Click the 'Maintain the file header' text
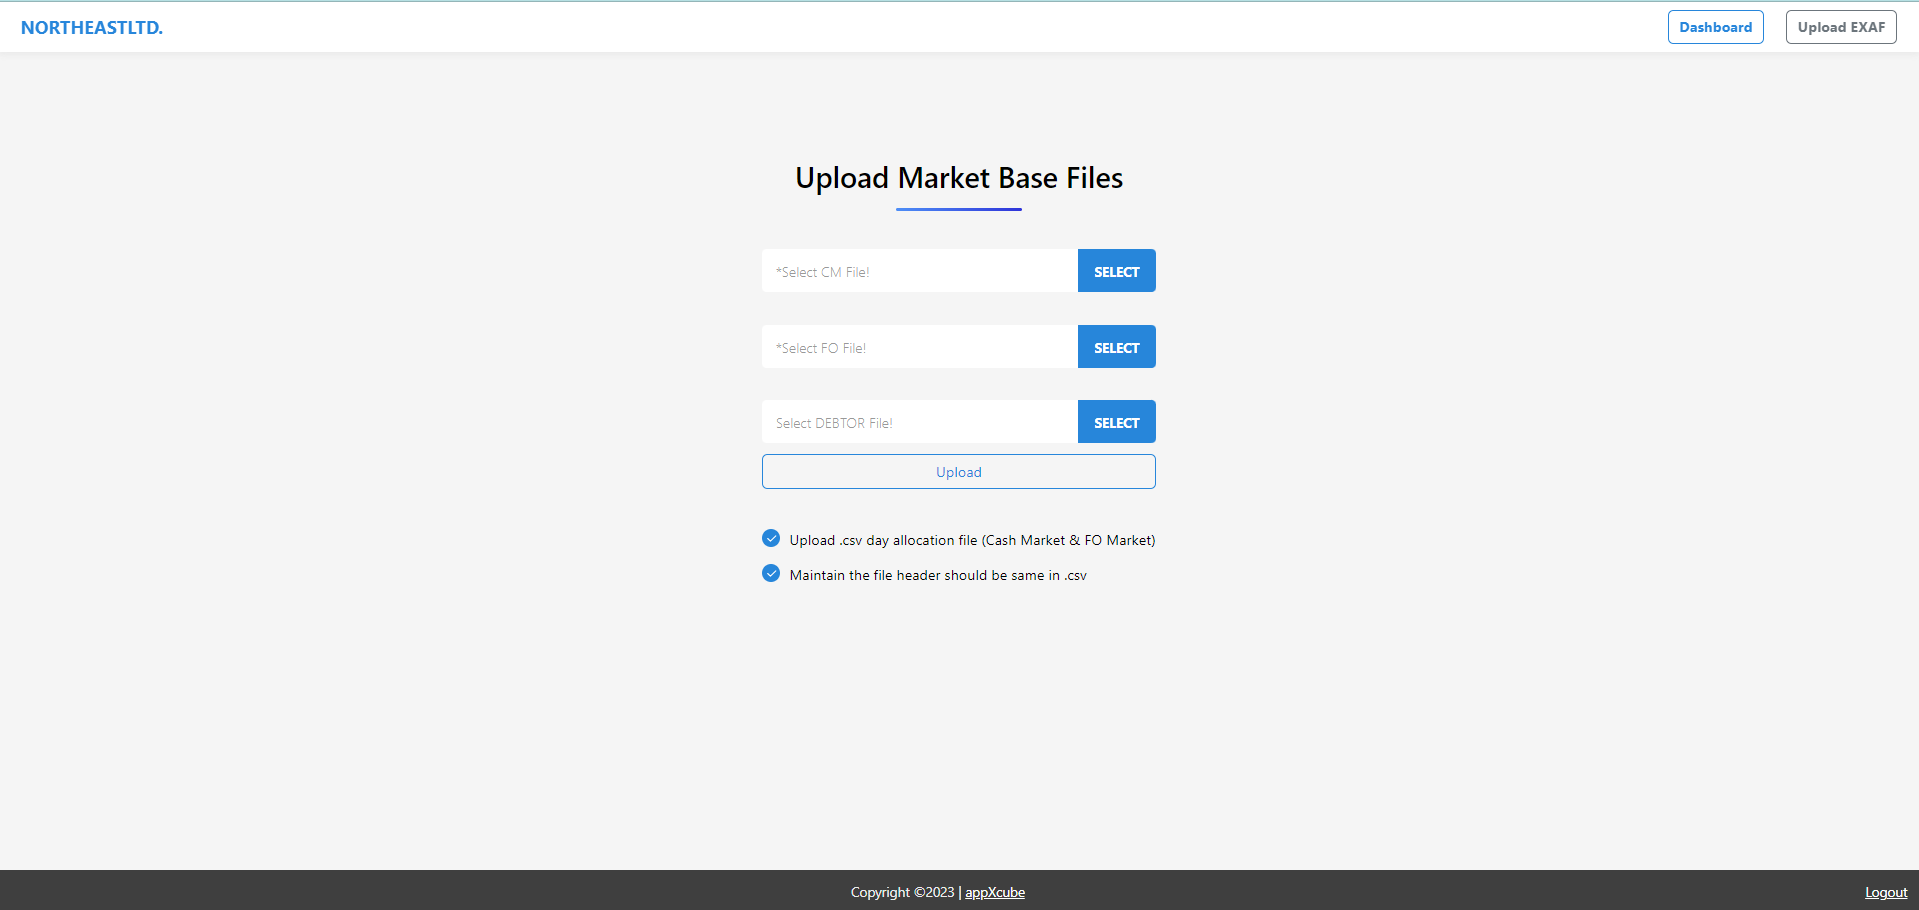The image size is (1919, 910). point(937,575)
